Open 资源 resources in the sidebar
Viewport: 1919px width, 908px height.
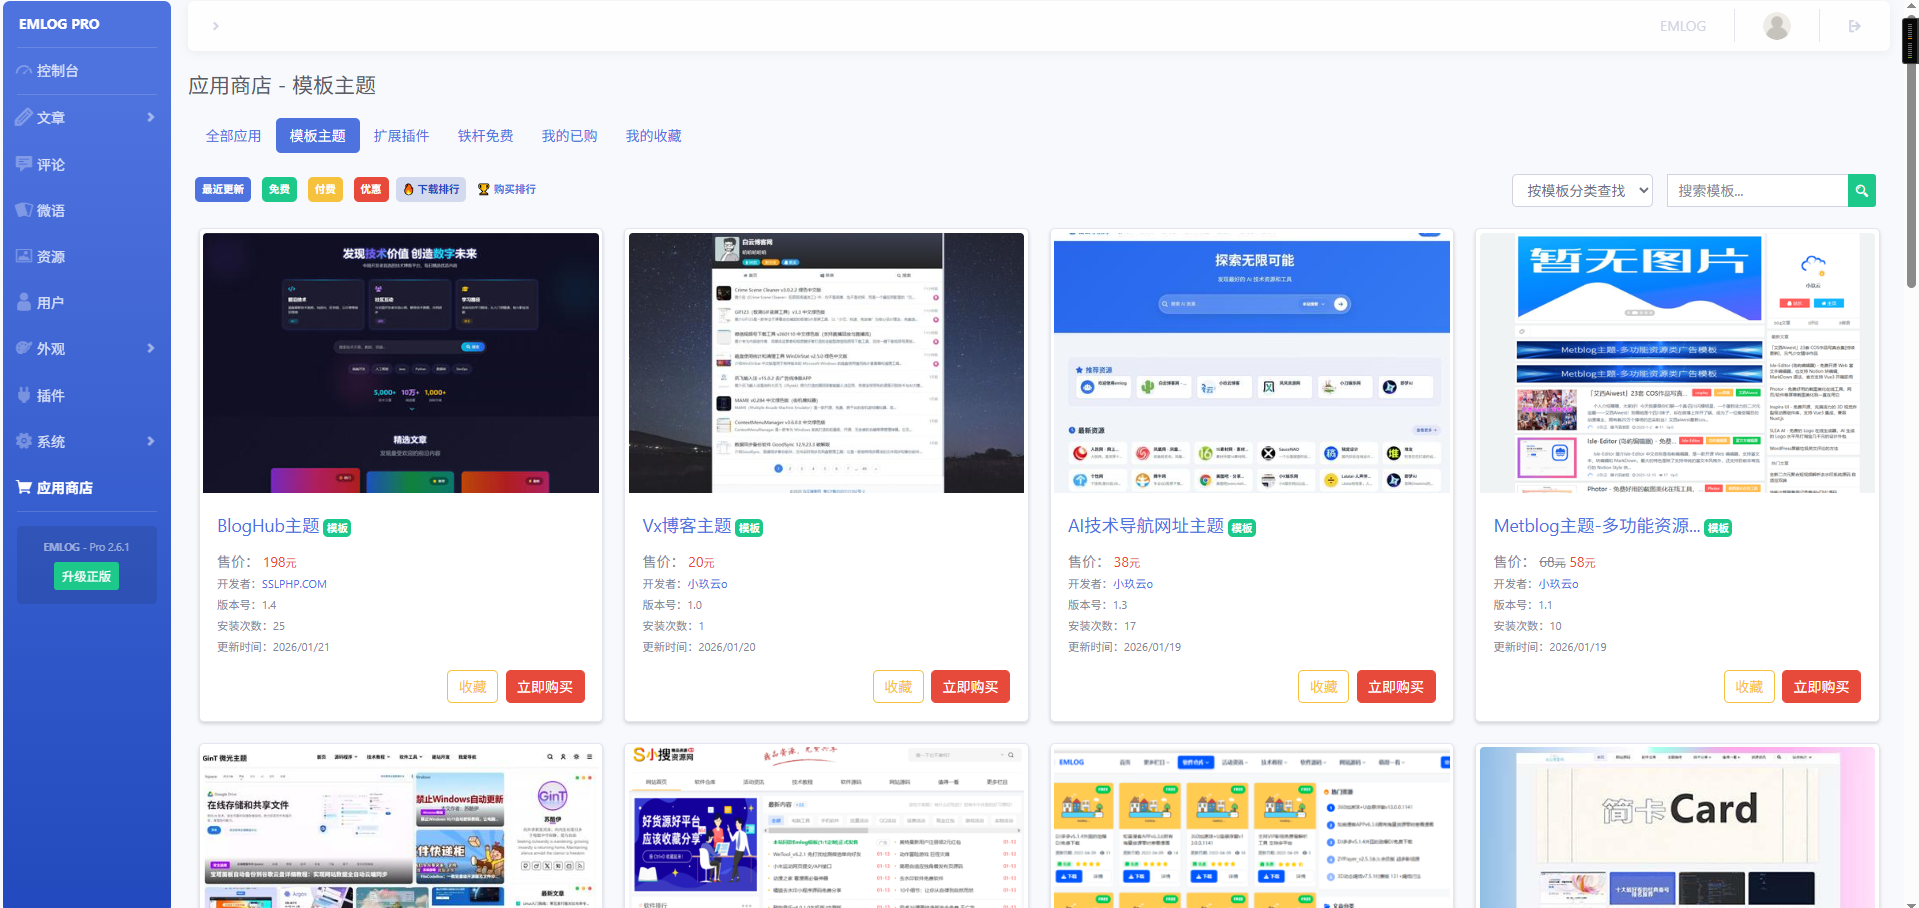50,257
